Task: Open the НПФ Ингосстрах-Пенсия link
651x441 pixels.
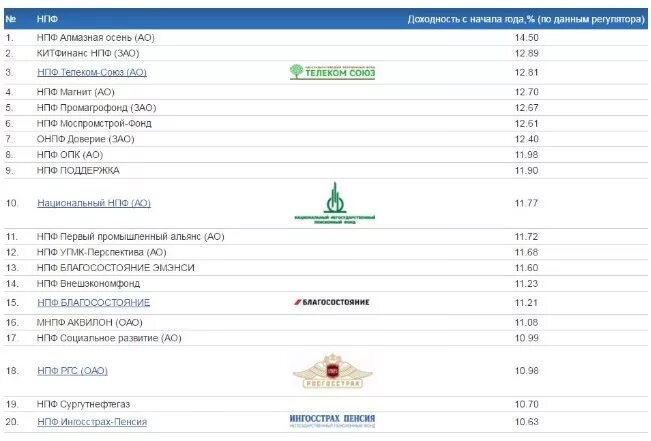Action: coord(92,422)
